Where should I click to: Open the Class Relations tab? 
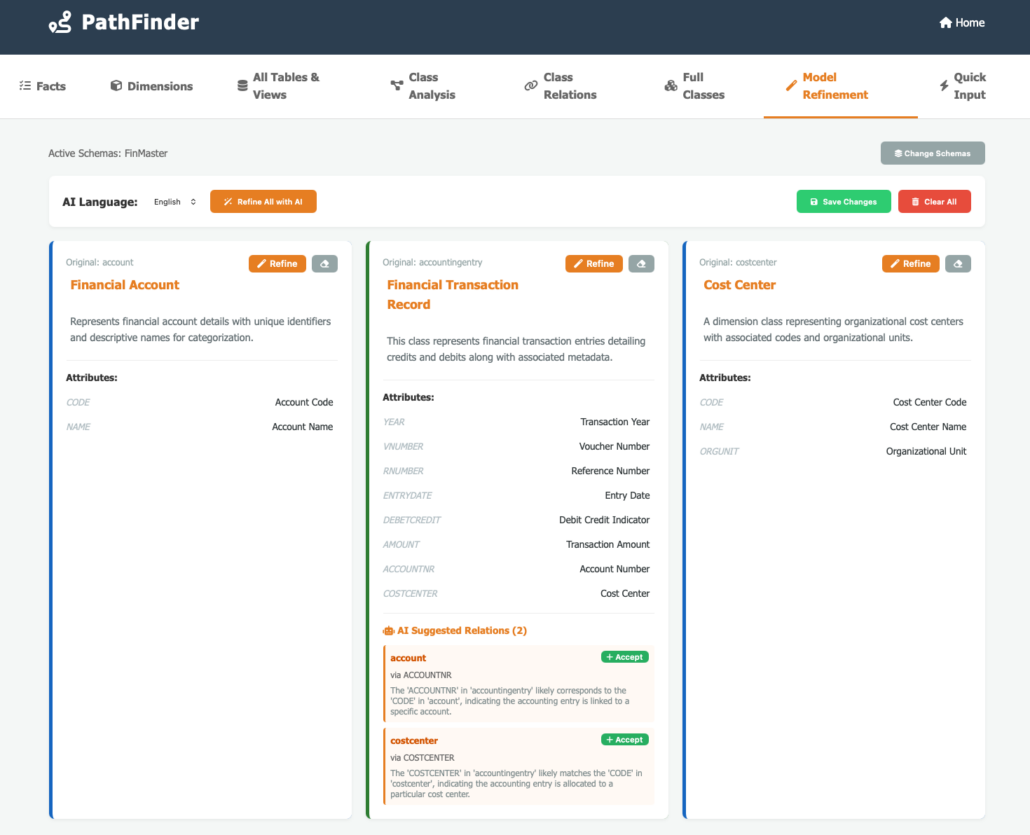click(560, 86)
